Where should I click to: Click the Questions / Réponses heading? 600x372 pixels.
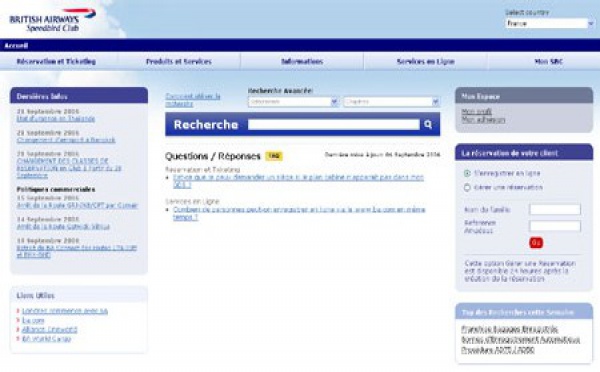click(x=213, y=156)
